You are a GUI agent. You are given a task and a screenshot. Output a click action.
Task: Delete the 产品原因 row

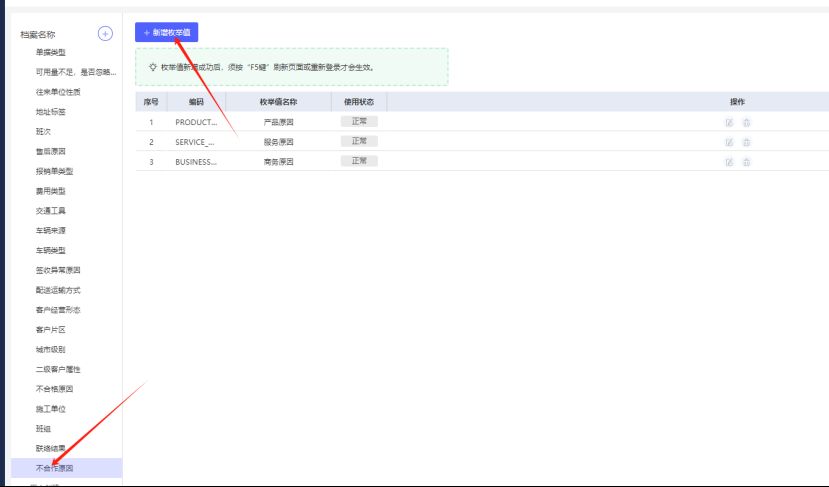pyautogui.click(x=746, y=122)
